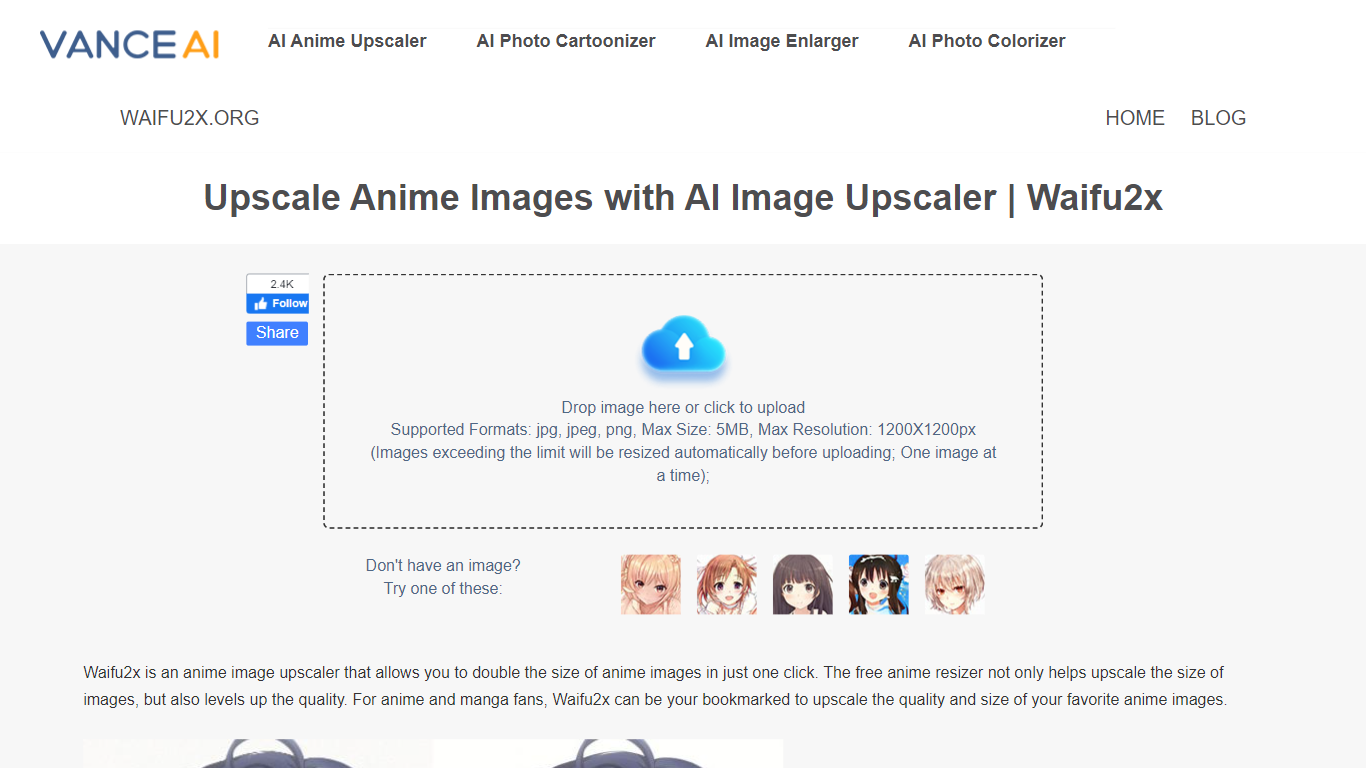Click the Upscale Anime Images page heading
1366x768 pixels.
tap(683, 197)
